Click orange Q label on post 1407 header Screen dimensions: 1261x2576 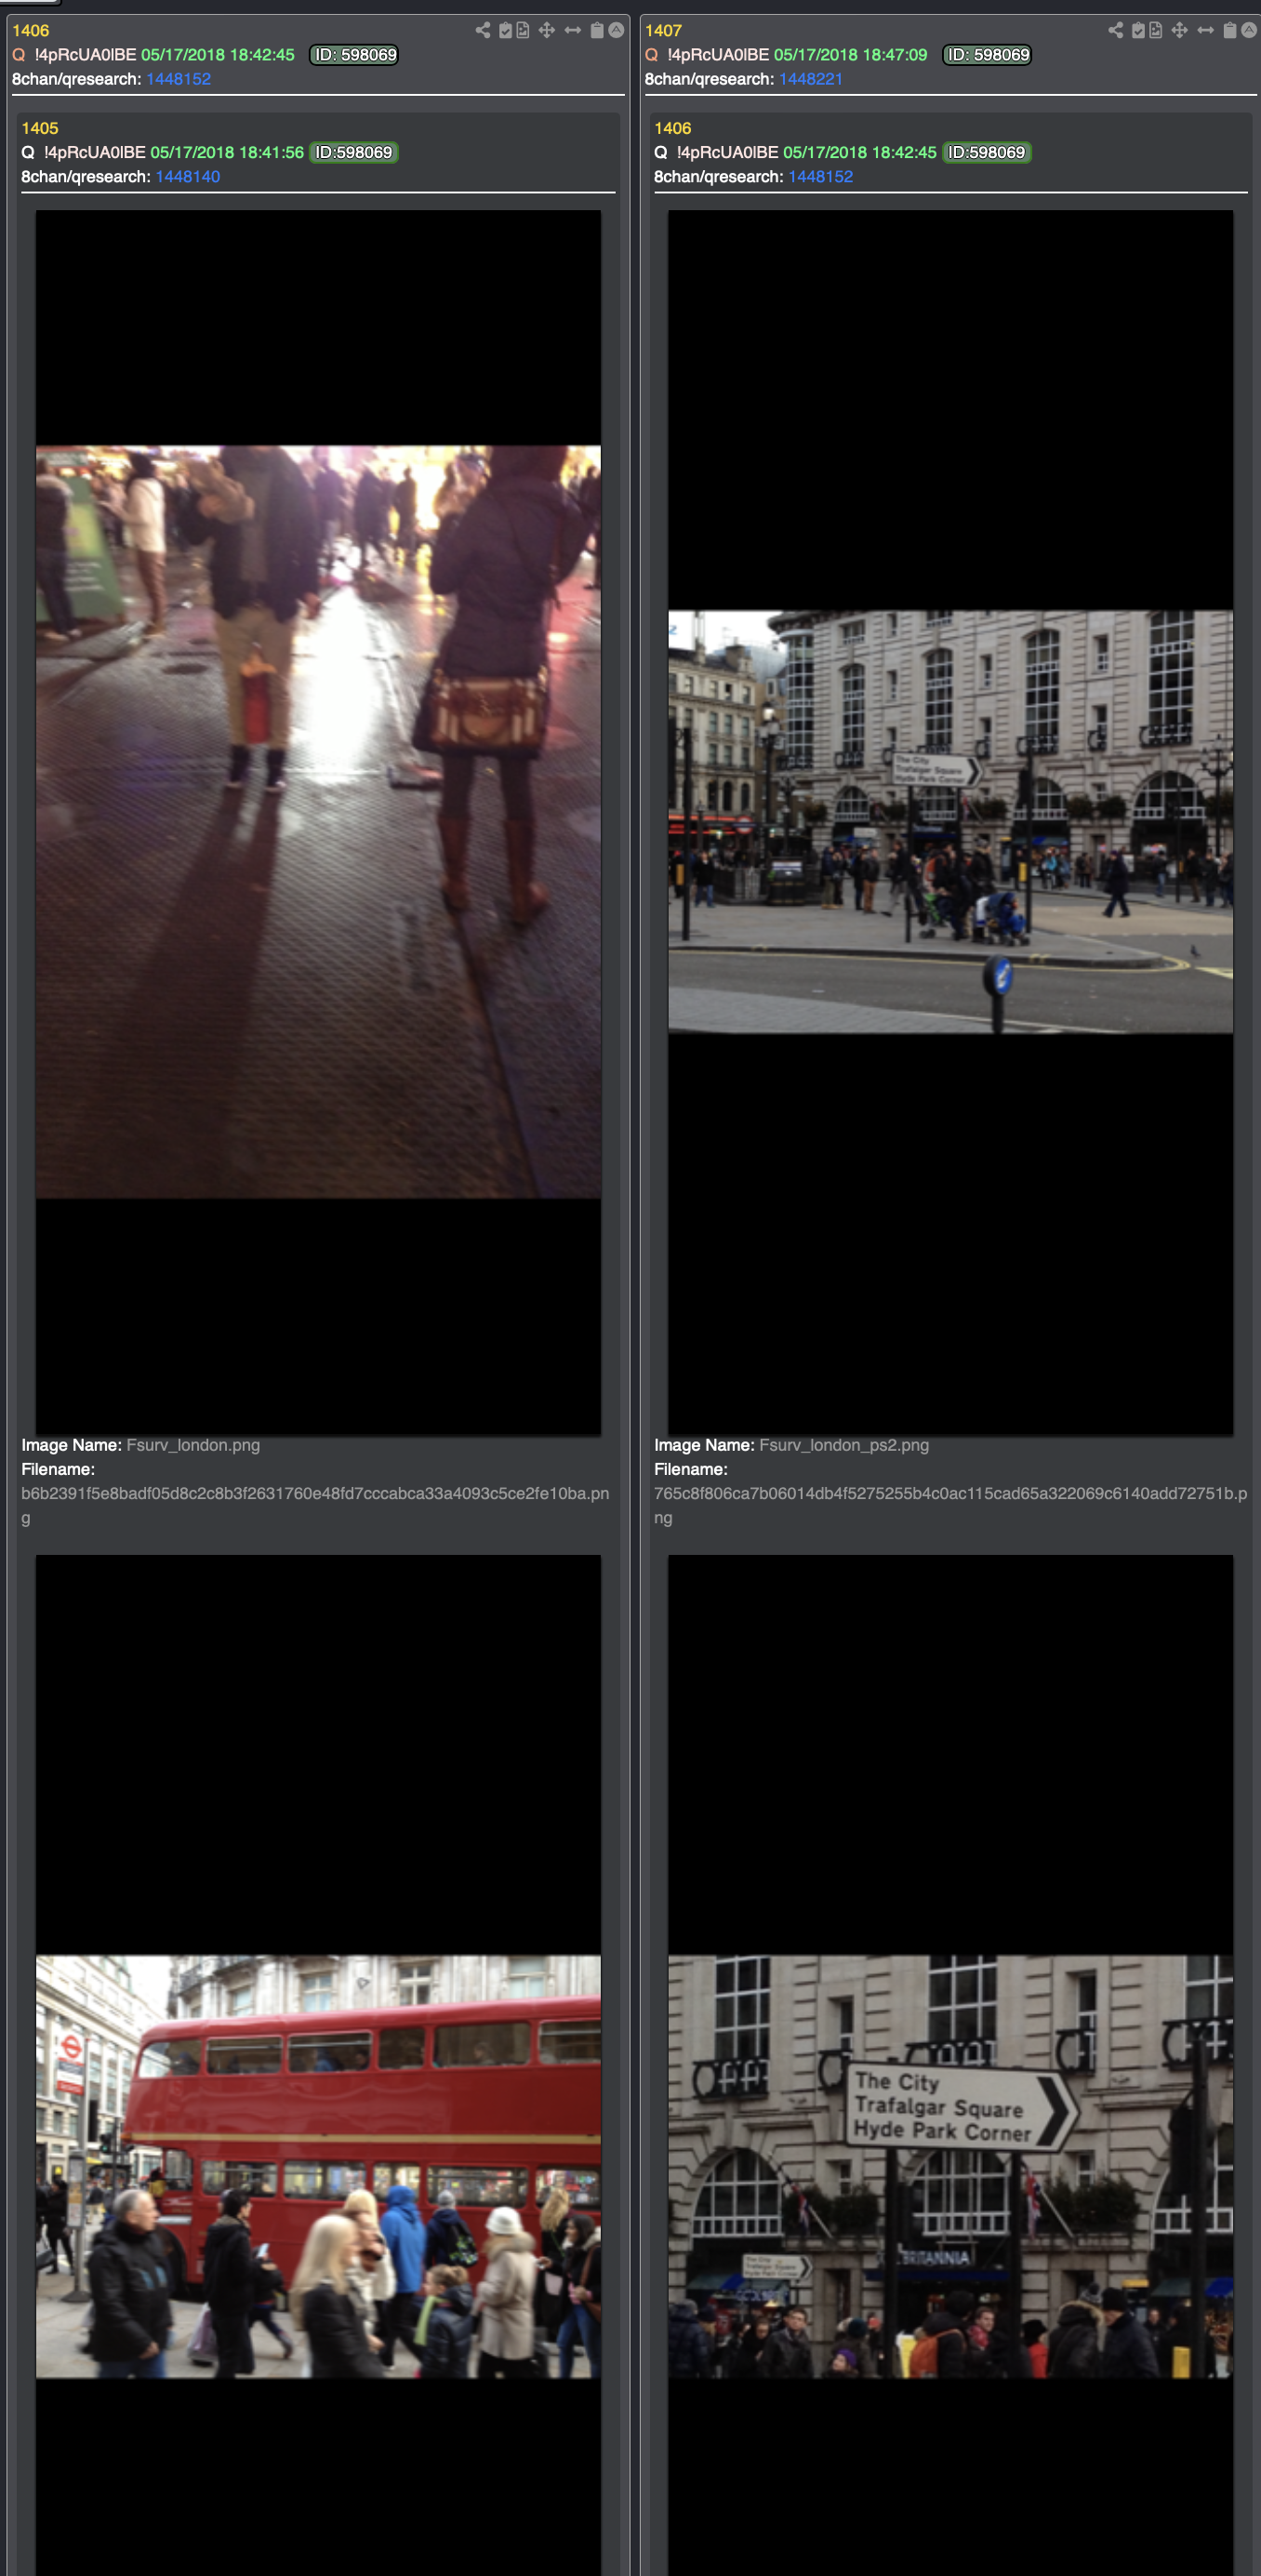(x=651, y=55)
